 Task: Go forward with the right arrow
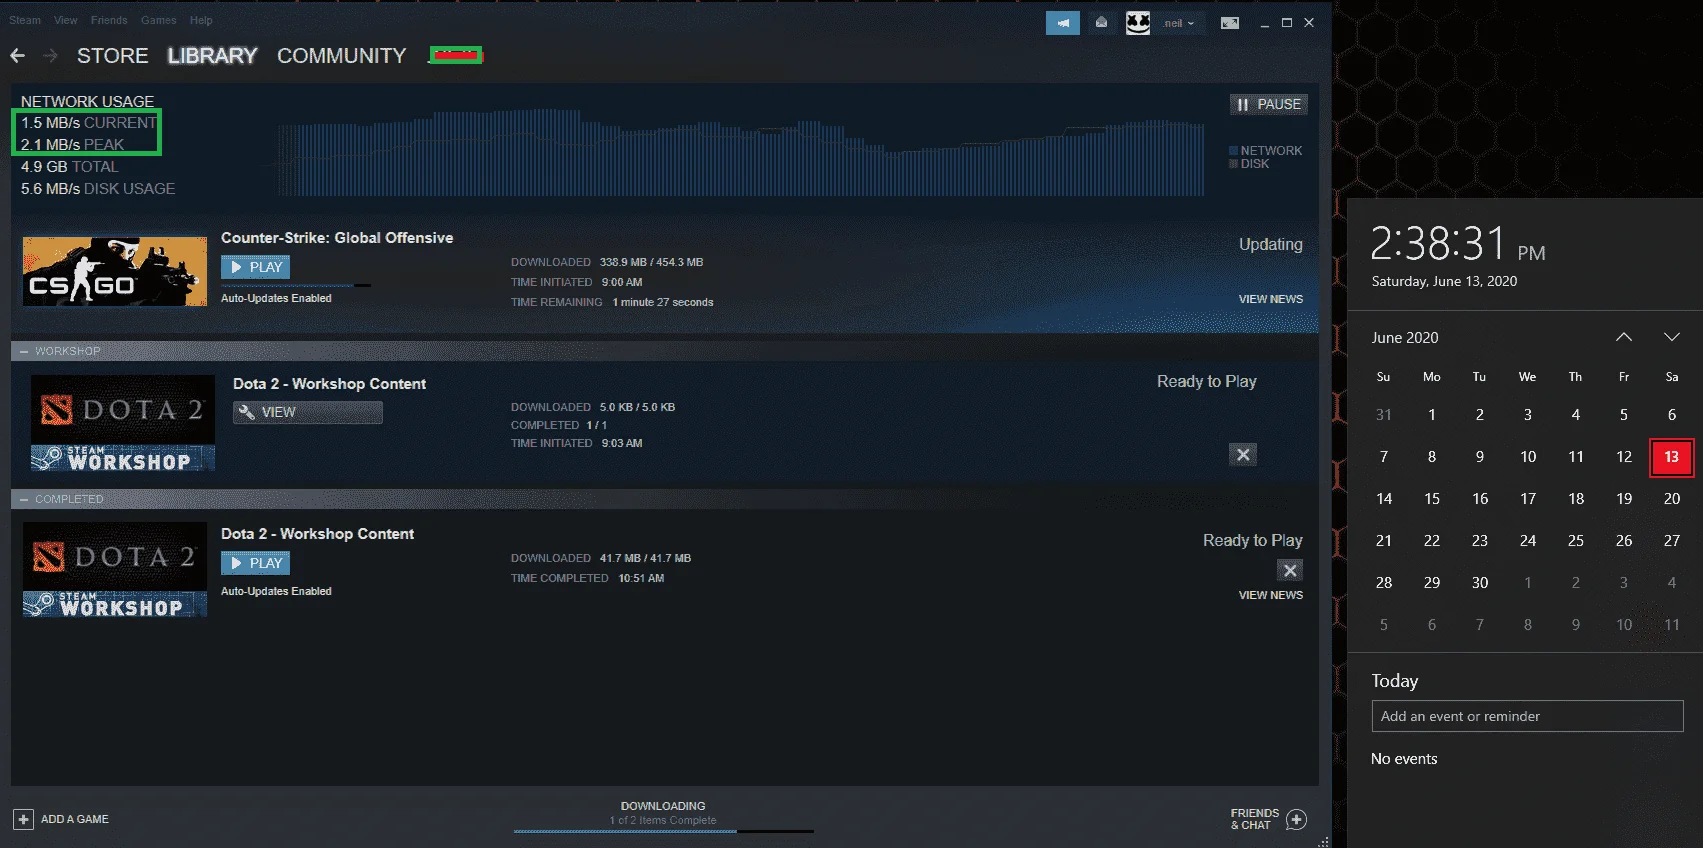(50, 56)
